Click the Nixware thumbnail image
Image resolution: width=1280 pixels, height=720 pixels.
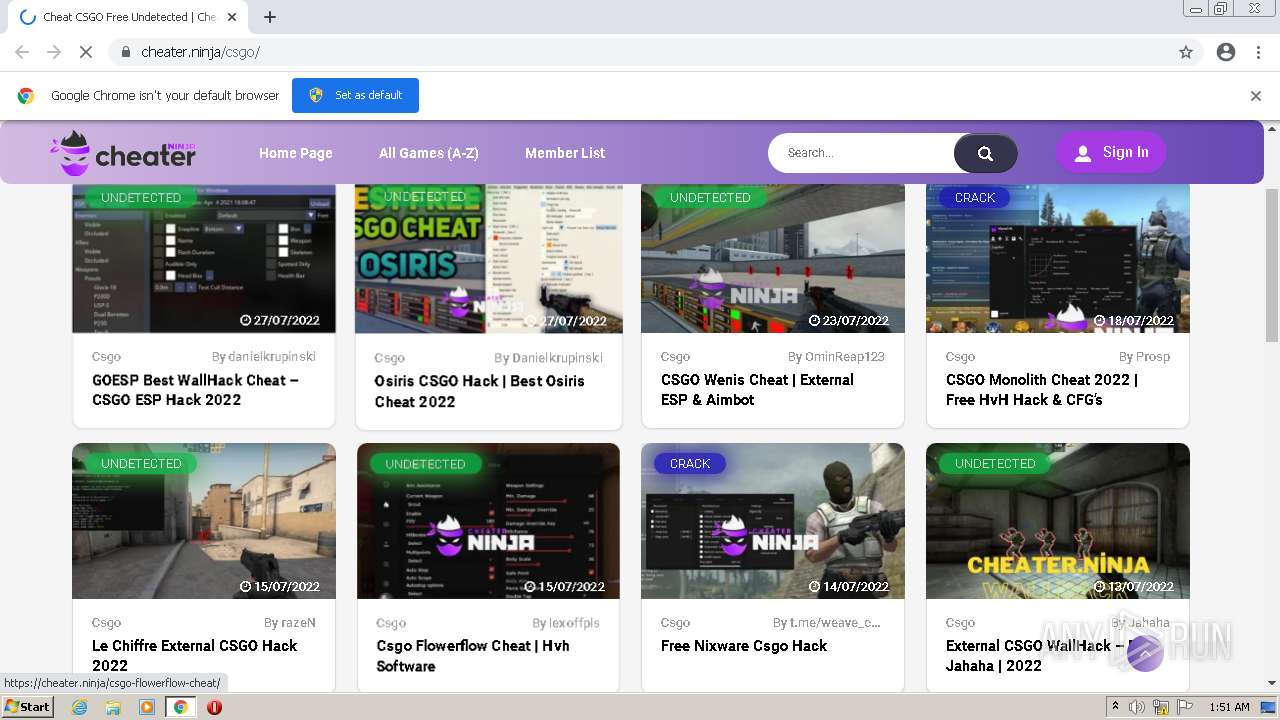coord(773,521)
